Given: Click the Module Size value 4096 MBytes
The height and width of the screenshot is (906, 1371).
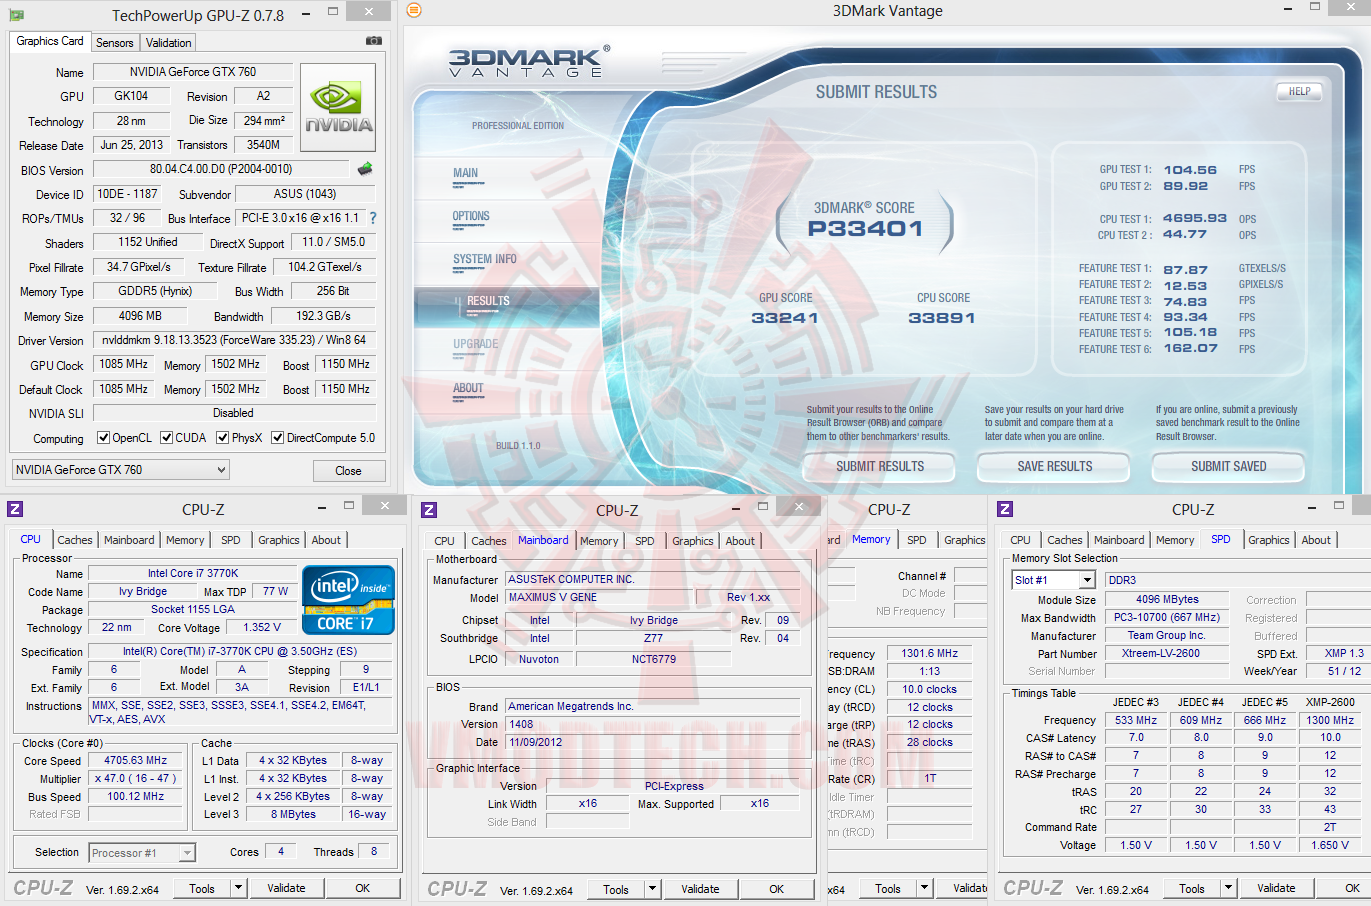Looking at the screenshot, I should (1167, 599).
